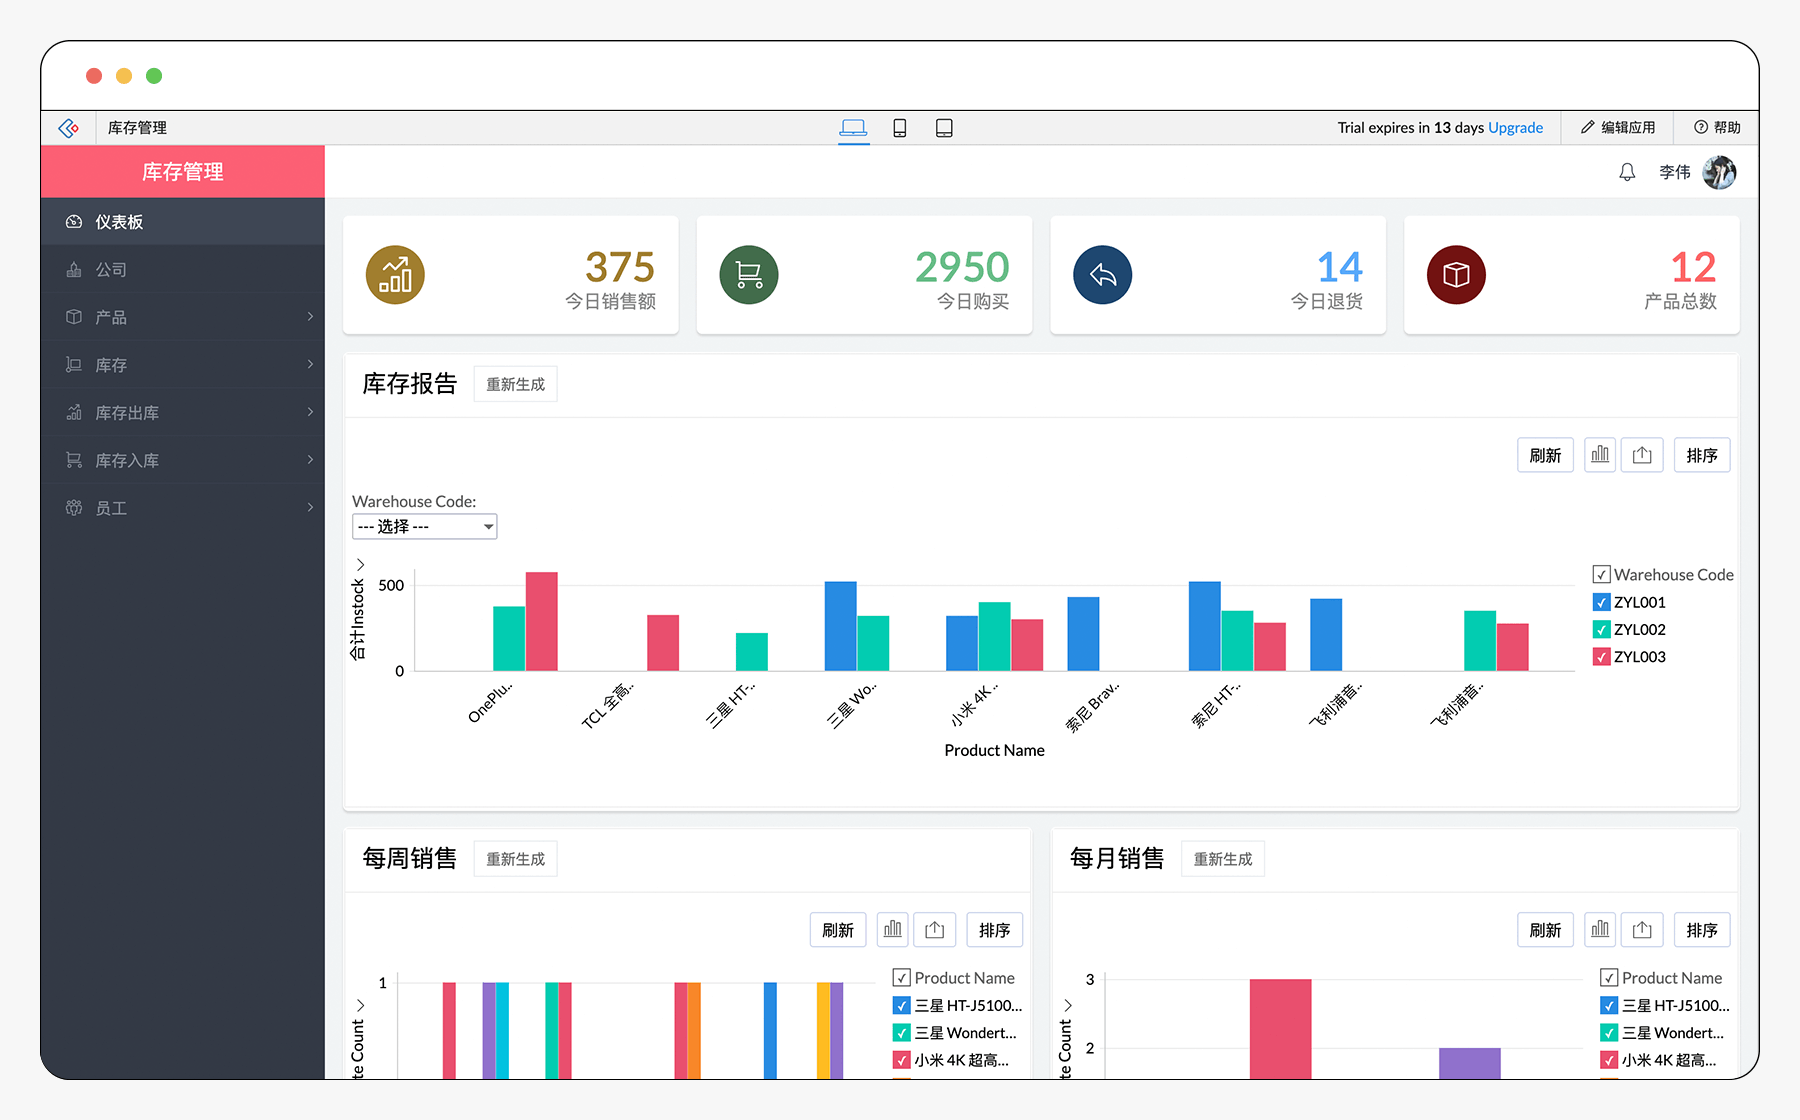Click the 帮助 help icon
The width and height of the screenshot is (1800, 1120).
click(1717, 127)
